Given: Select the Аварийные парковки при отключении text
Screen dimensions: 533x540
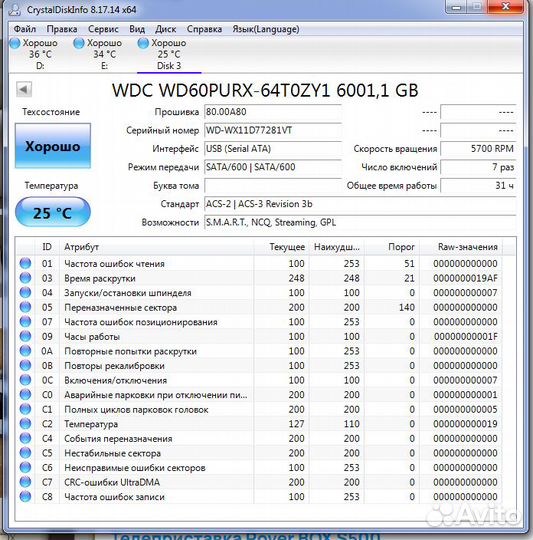Looking at the screenshot, I should (x=156, y=395).
